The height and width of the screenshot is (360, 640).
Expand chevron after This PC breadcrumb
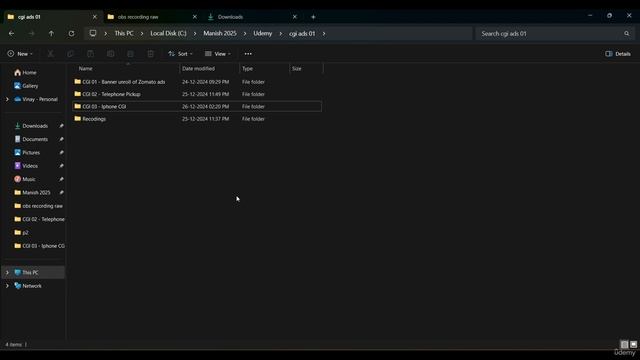coord(142,33)
